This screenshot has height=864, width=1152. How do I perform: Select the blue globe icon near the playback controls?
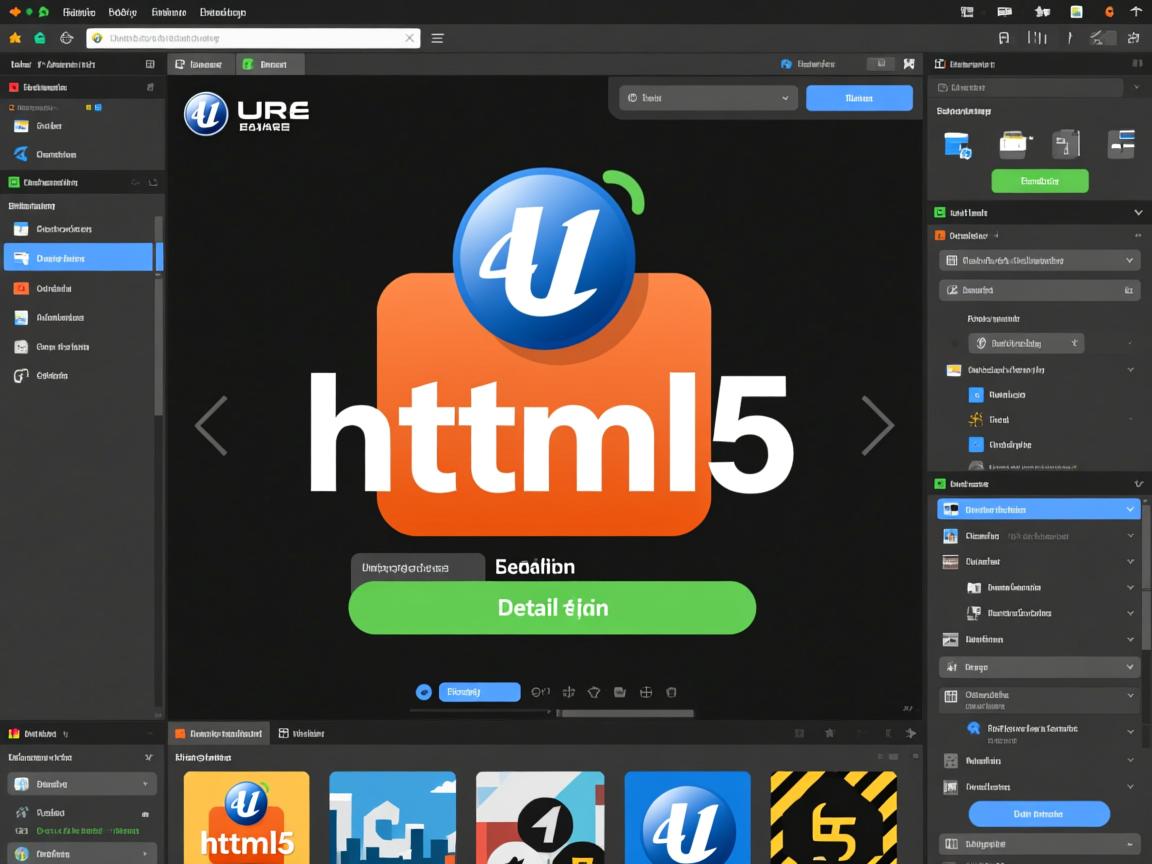coord(423,691)
